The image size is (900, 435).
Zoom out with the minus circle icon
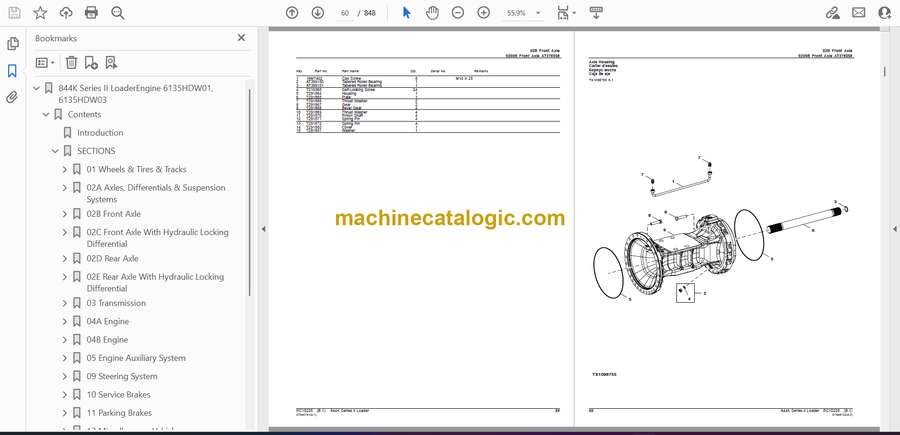(x=457, y=13)
